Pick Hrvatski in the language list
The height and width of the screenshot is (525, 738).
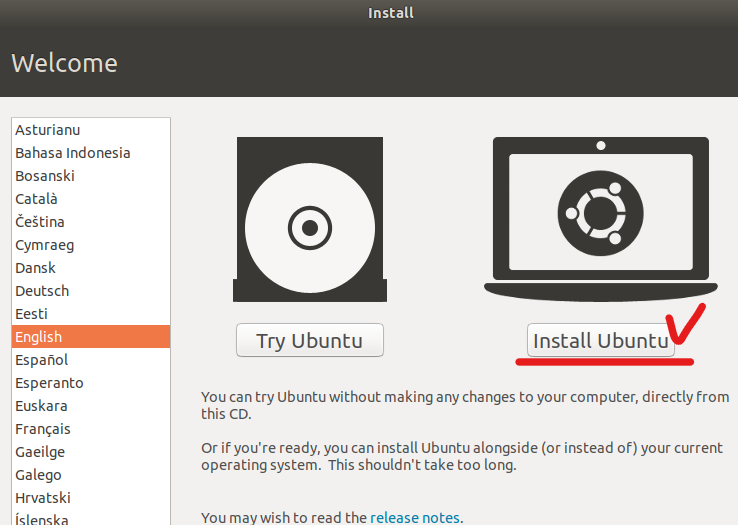point(91,498)
